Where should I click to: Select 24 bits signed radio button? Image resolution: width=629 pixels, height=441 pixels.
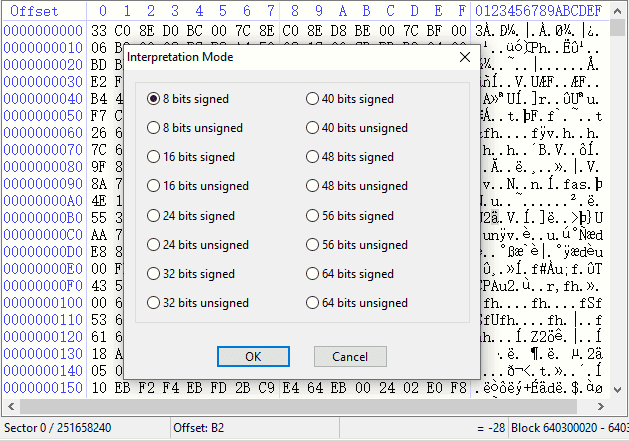[x=153, y=216]
